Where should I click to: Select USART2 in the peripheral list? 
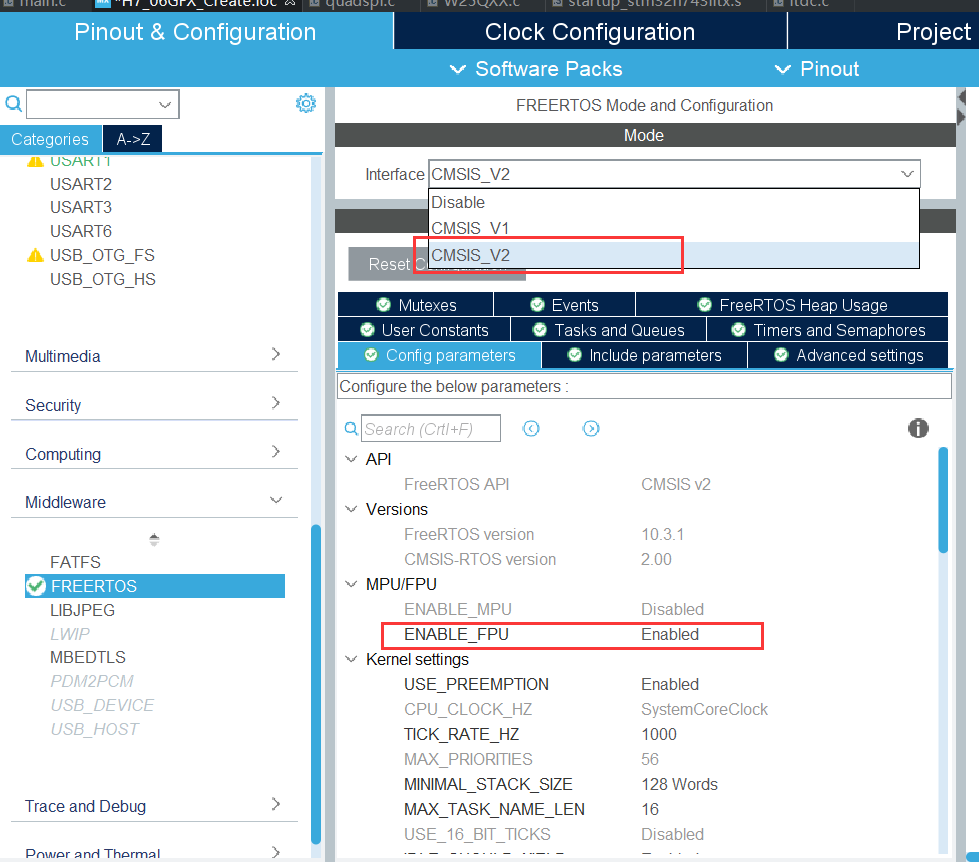point(81,184)
